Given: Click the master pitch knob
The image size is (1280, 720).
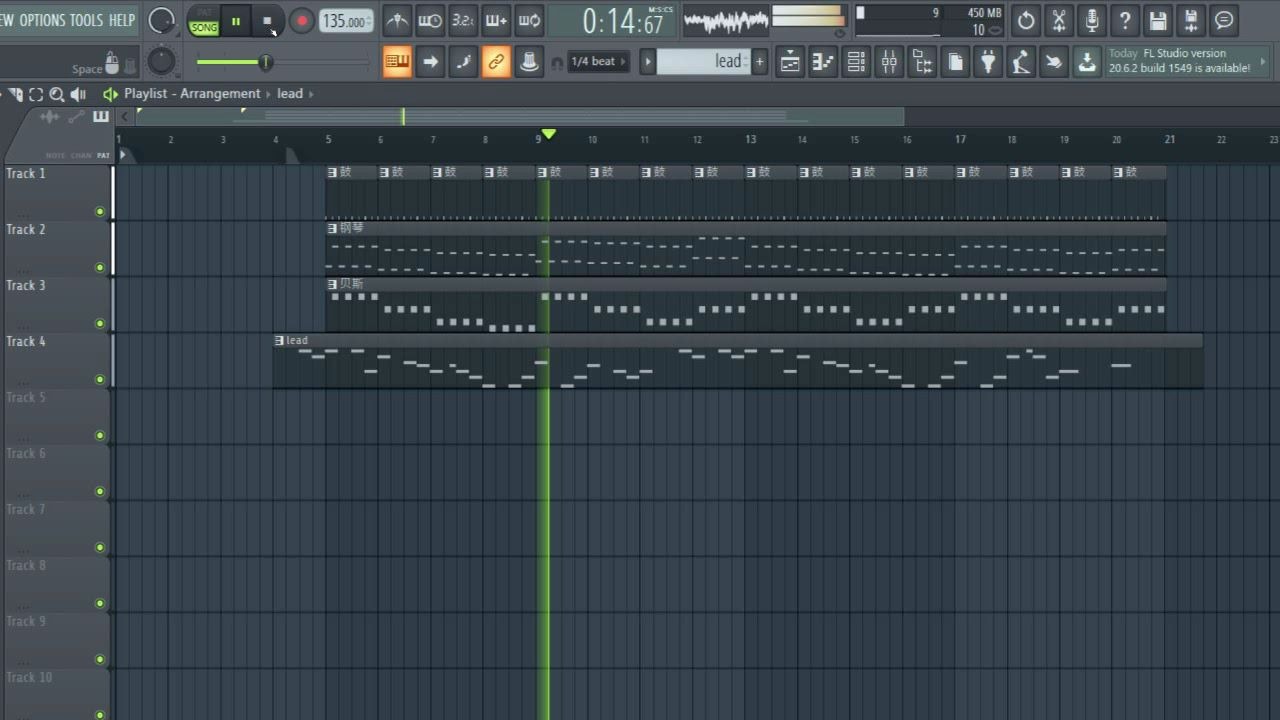Looking at the screenshot, I should pos(161,62).
